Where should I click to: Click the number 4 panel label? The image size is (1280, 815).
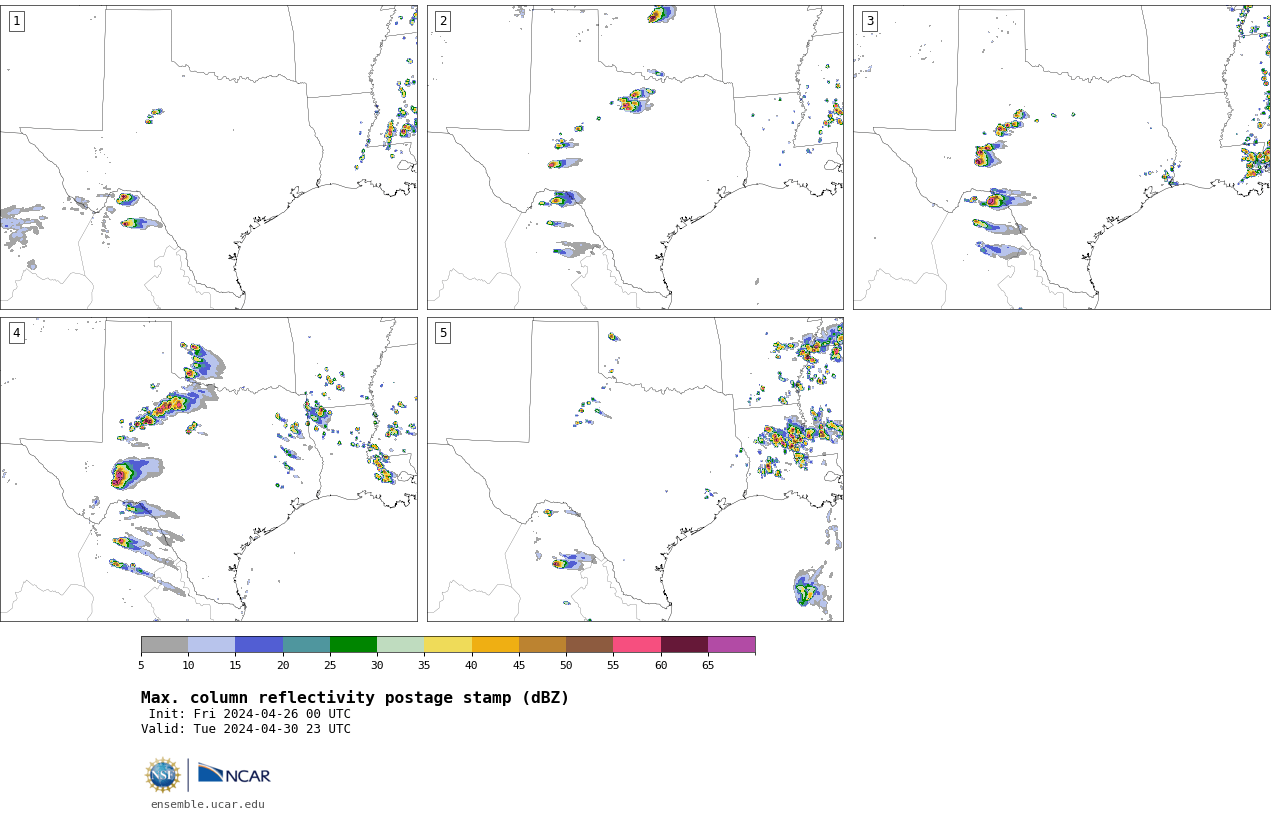click(x=16, y=333)
